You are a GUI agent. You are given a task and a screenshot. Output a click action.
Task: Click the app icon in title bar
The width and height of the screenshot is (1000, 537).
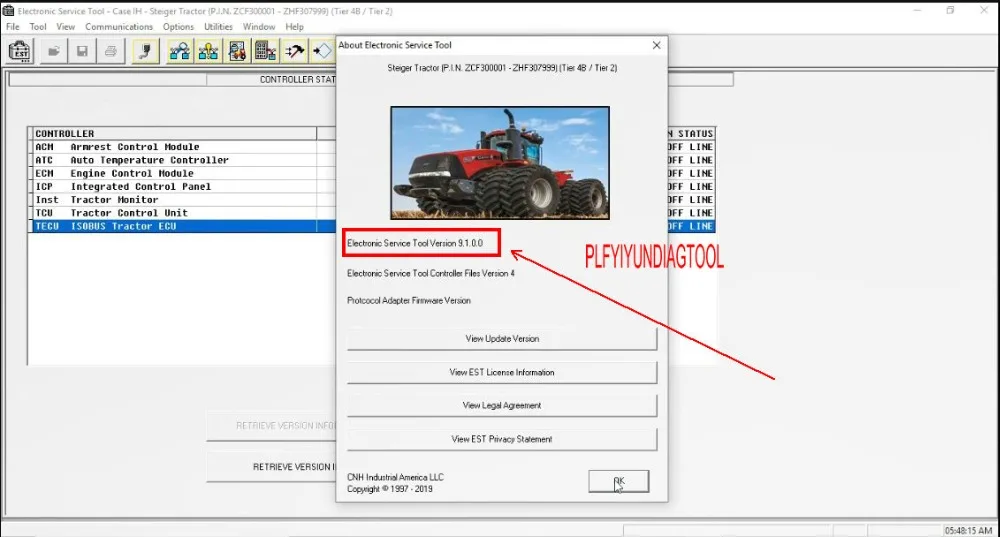[8, 11]
